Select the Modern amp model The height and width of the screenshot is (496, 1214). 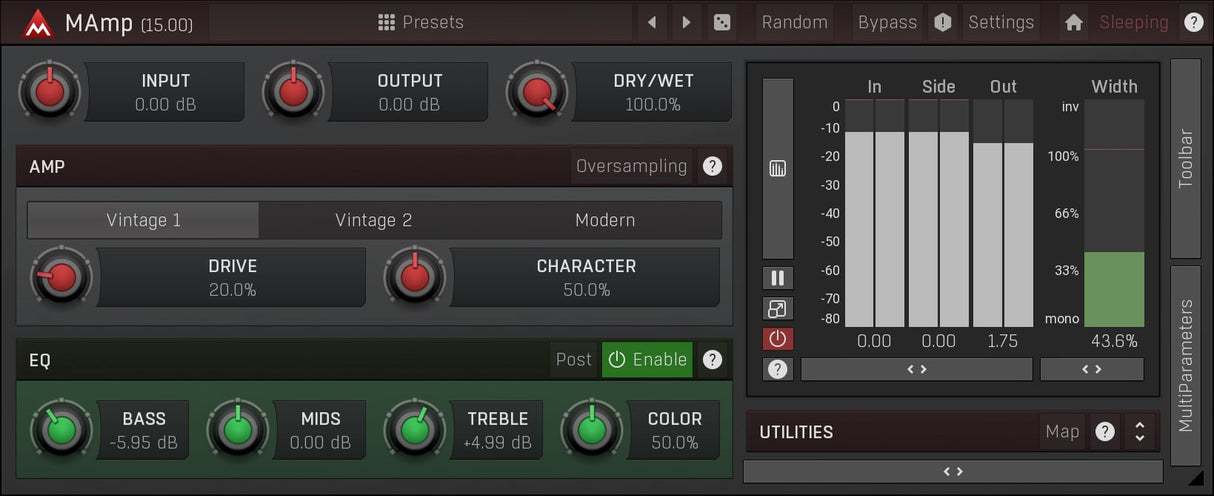pos(604,220)
